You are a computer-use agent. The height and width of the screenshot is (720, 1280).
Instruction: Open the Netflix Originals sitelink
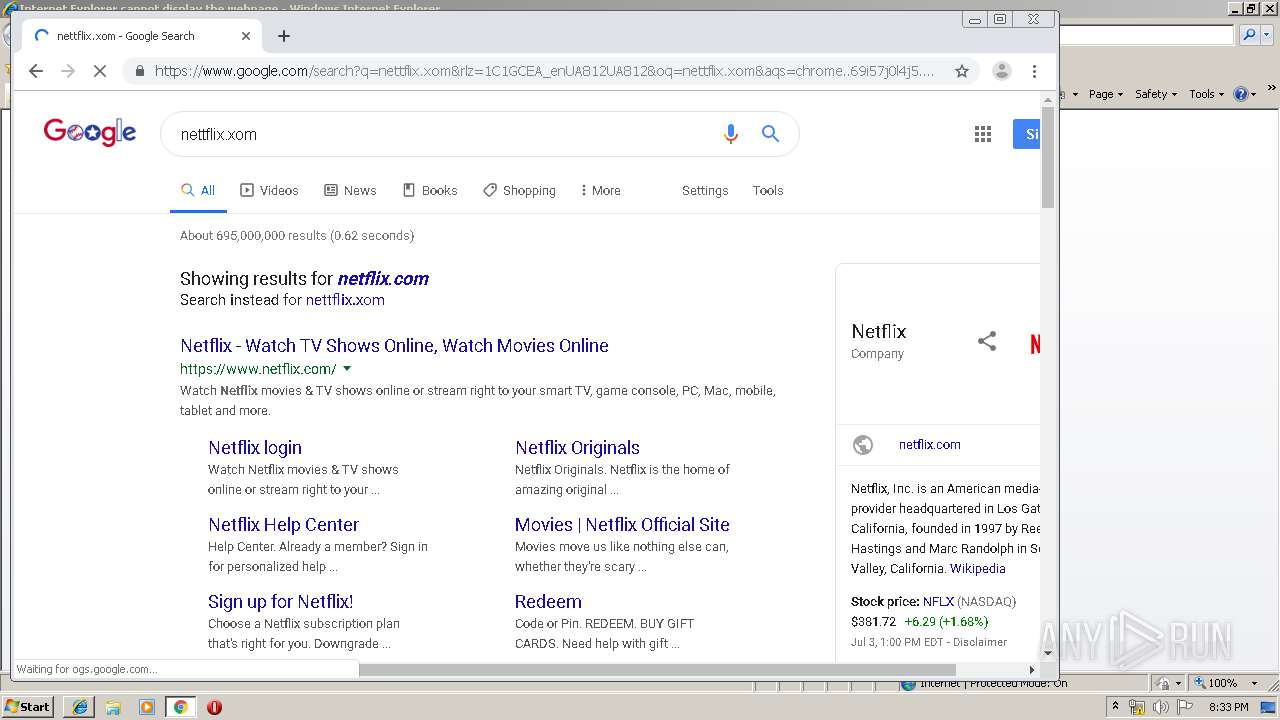pos(577,448)
